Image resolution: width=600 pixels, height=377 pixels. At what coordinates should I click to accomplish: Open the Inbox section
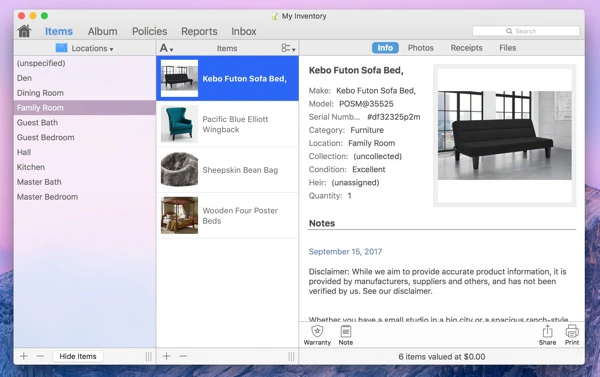(x=244, y=31)
